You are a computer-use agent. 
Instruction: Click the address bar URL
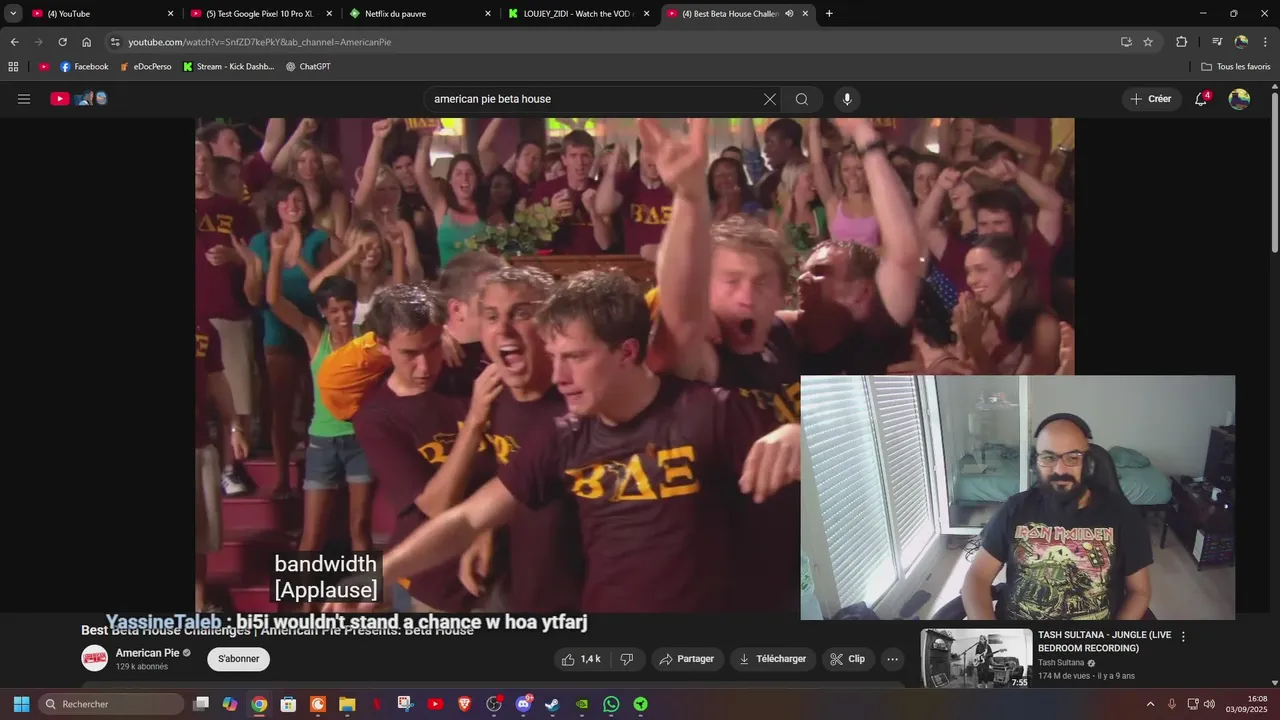[x=259, y=42]
